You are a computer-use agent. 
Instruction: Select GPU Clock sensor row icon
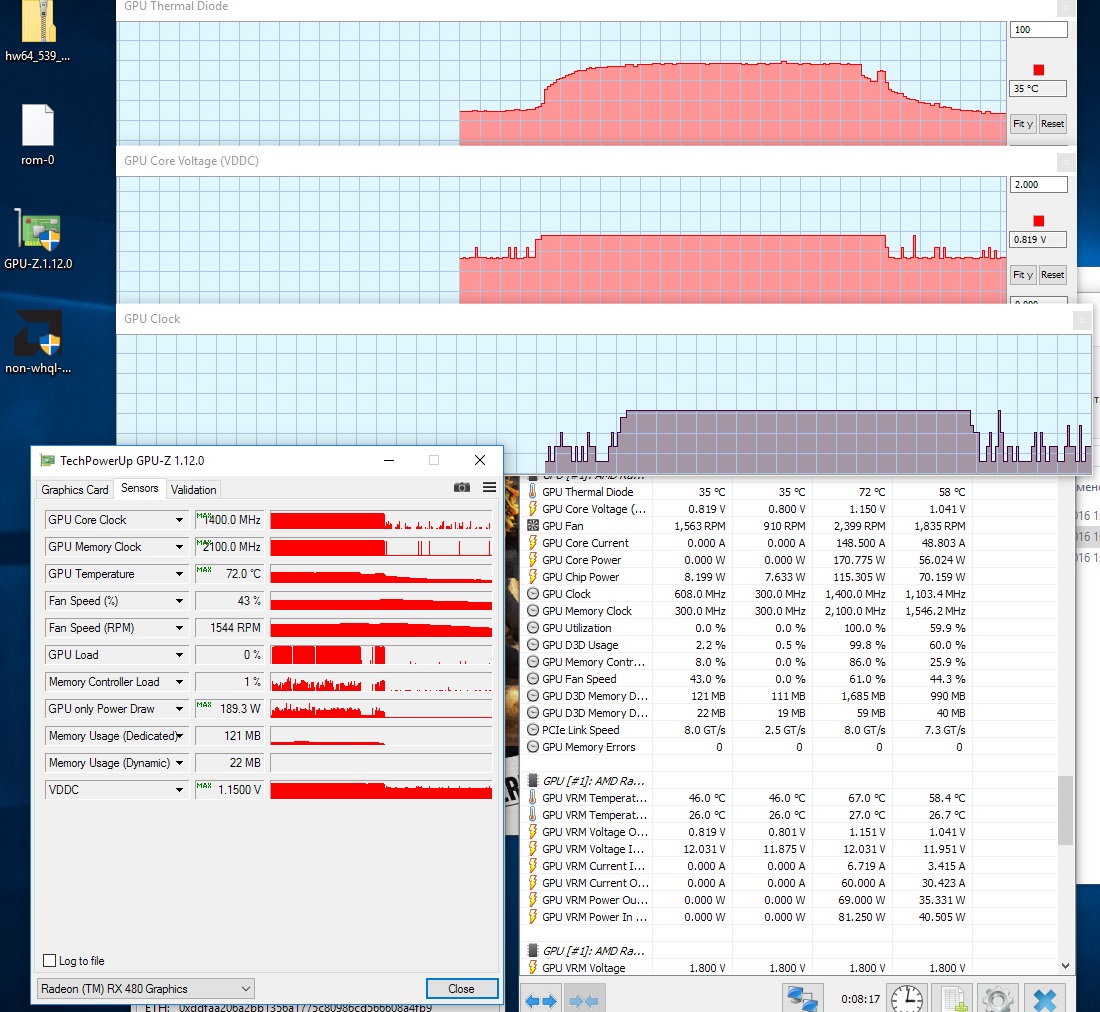pos(532,594)
